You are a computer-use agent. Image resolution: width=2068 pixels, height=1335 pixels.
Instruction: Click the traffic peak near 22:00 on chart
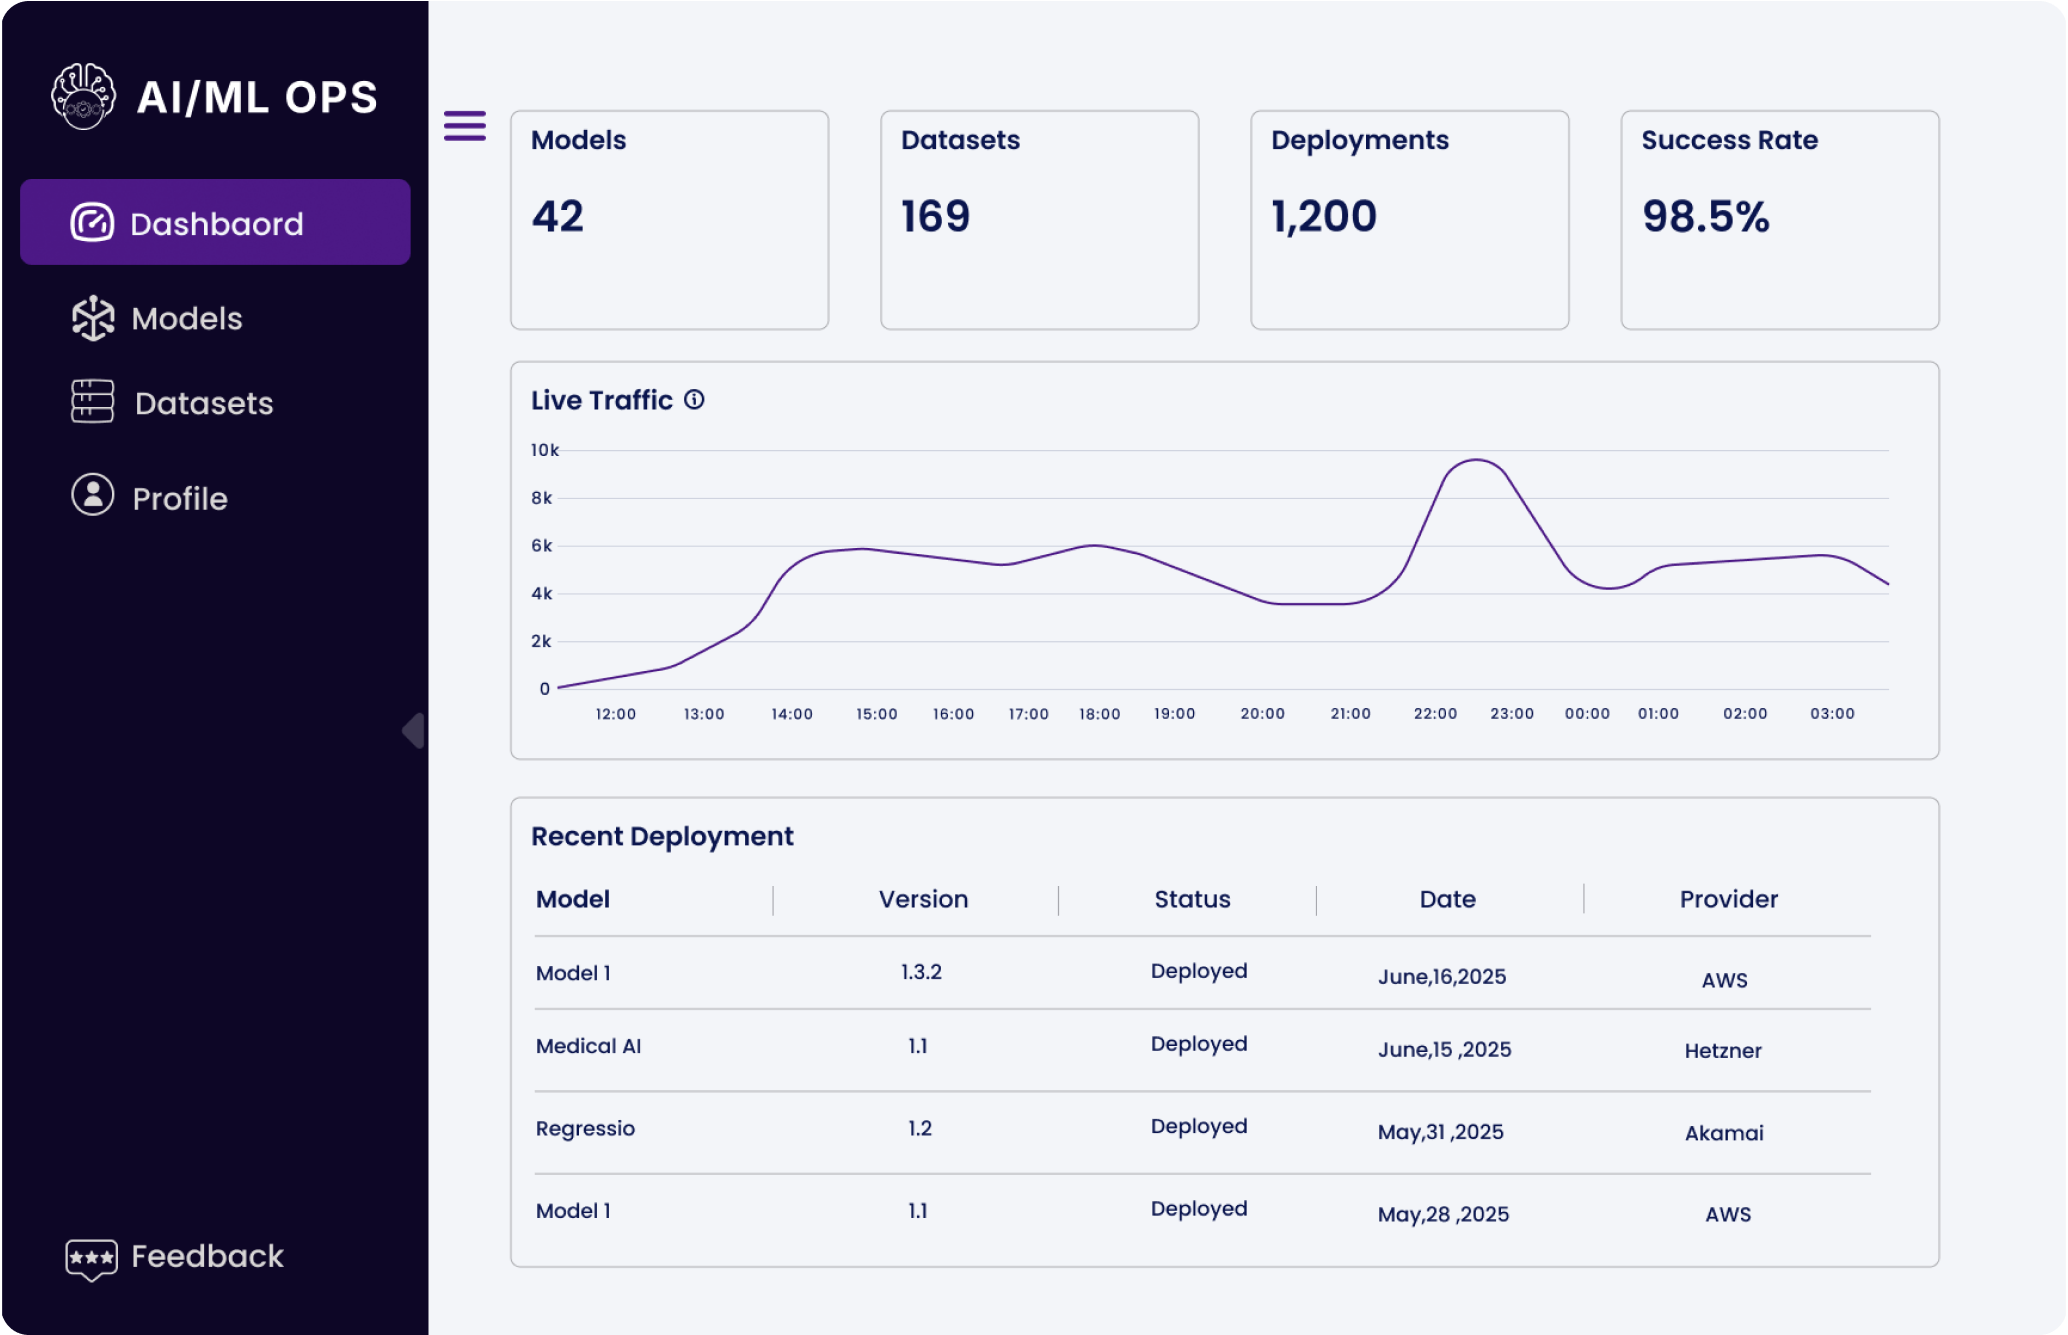coord(1476,461)
